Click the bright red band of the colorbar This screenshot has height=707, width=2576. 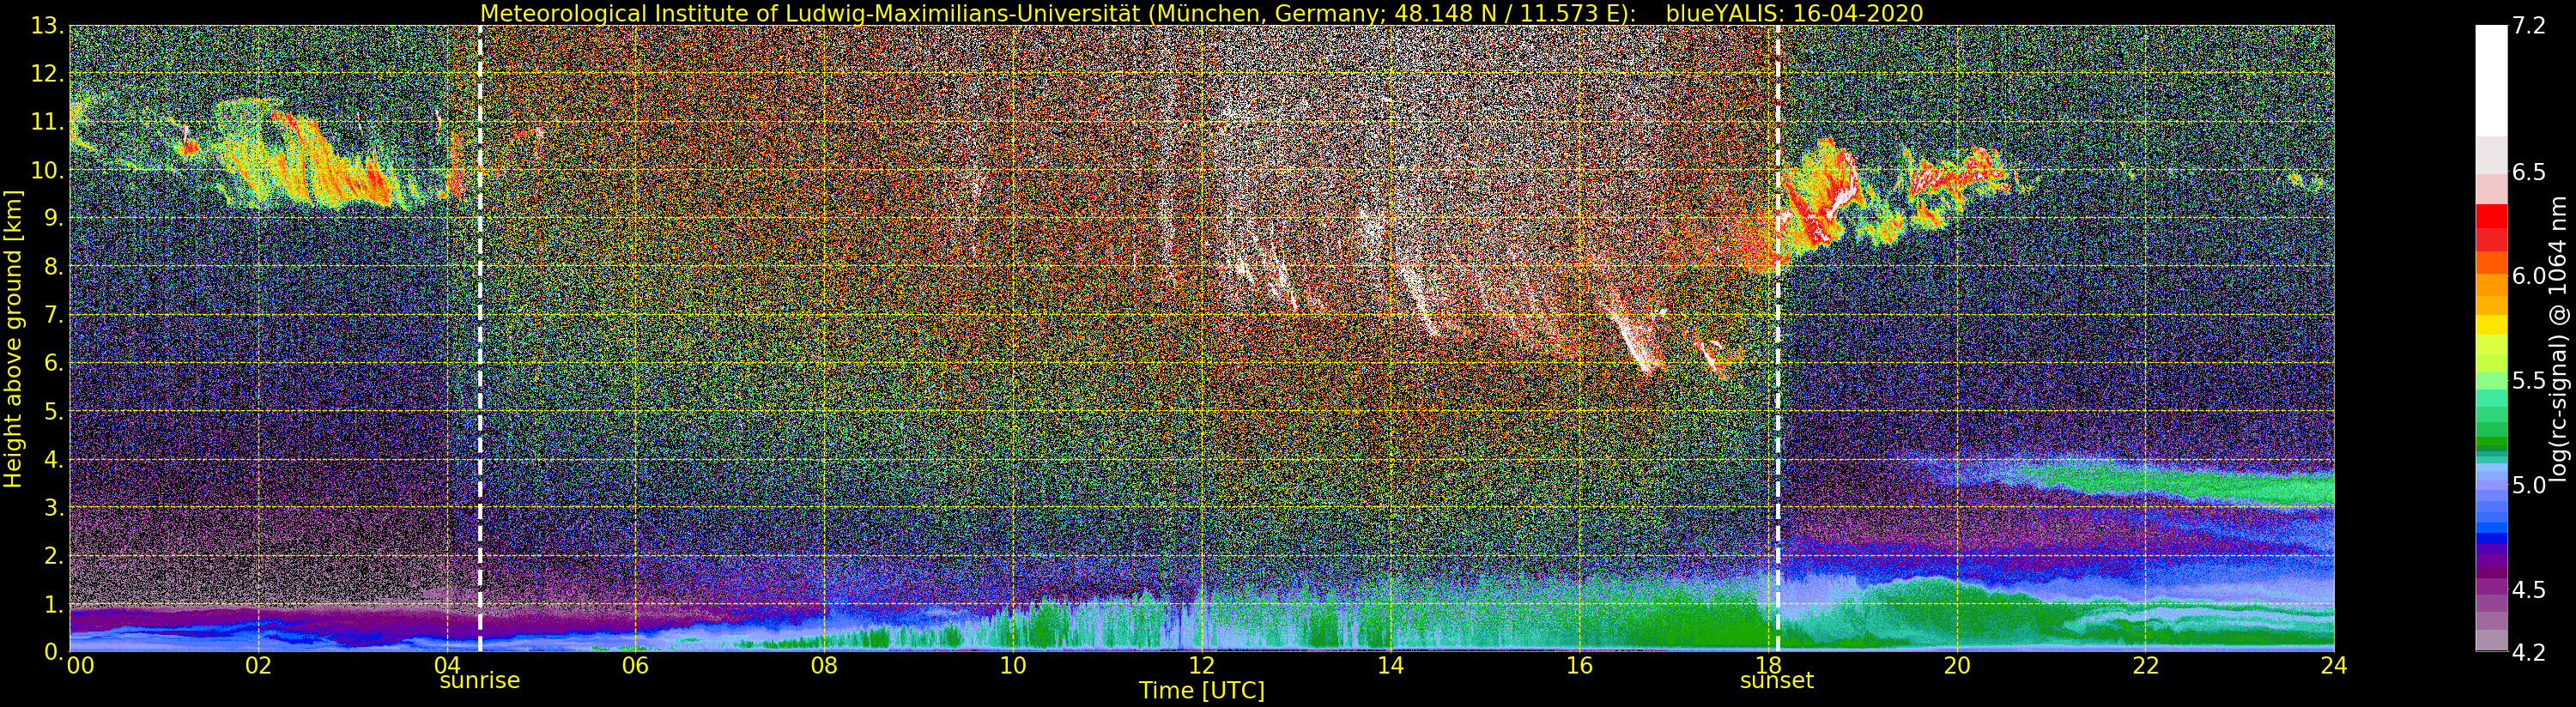point(2491,216)
